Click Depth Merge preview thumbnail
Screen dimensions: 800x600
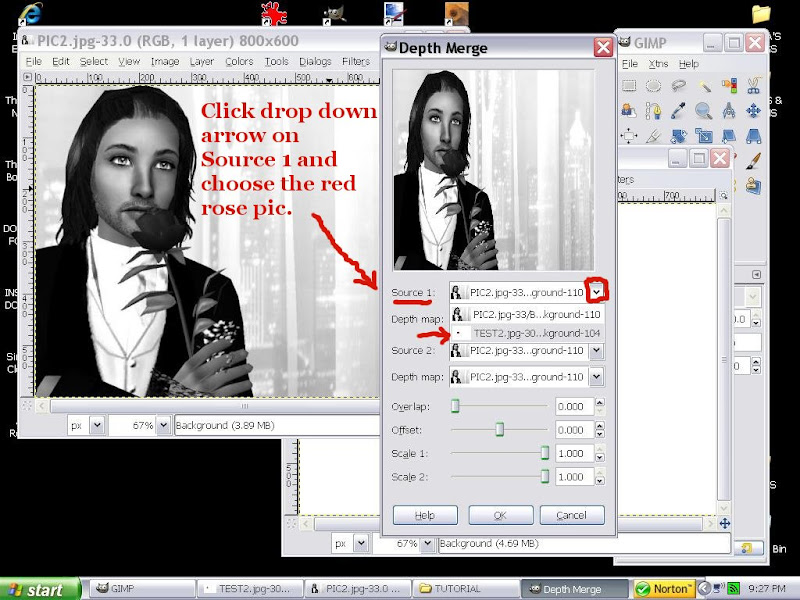click(493, 170)
